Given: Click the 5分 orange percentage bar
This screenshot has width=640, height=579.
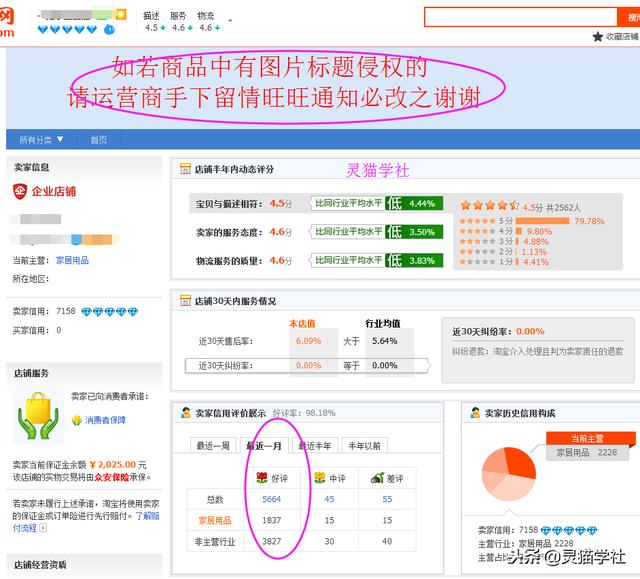Looking at the screenshot, I should [542, 221].
